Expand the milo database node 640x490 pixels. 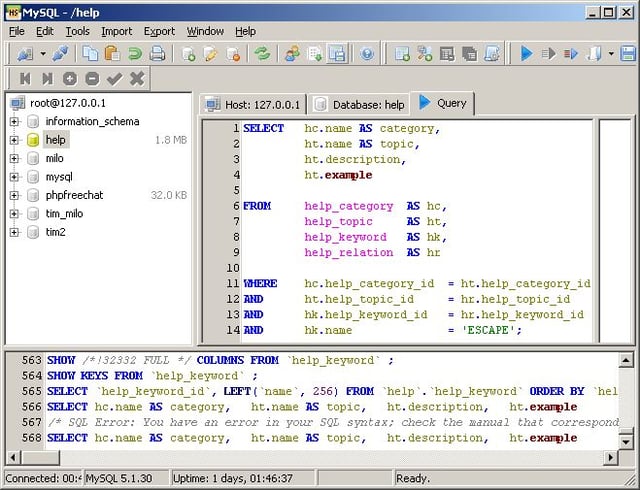click(x=14, y=158)
